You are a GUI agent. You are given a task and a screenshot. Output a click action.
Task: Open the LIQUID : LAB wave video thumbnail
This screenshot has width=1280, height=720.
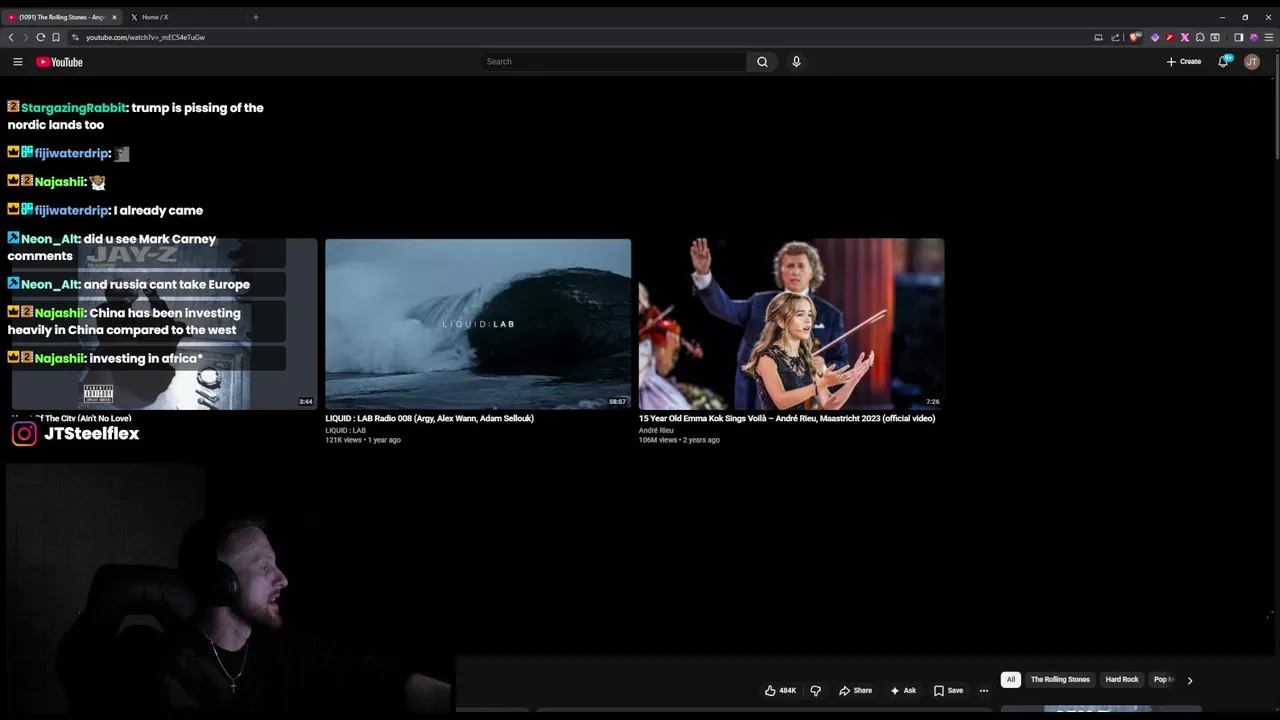(x=478, y=323)
